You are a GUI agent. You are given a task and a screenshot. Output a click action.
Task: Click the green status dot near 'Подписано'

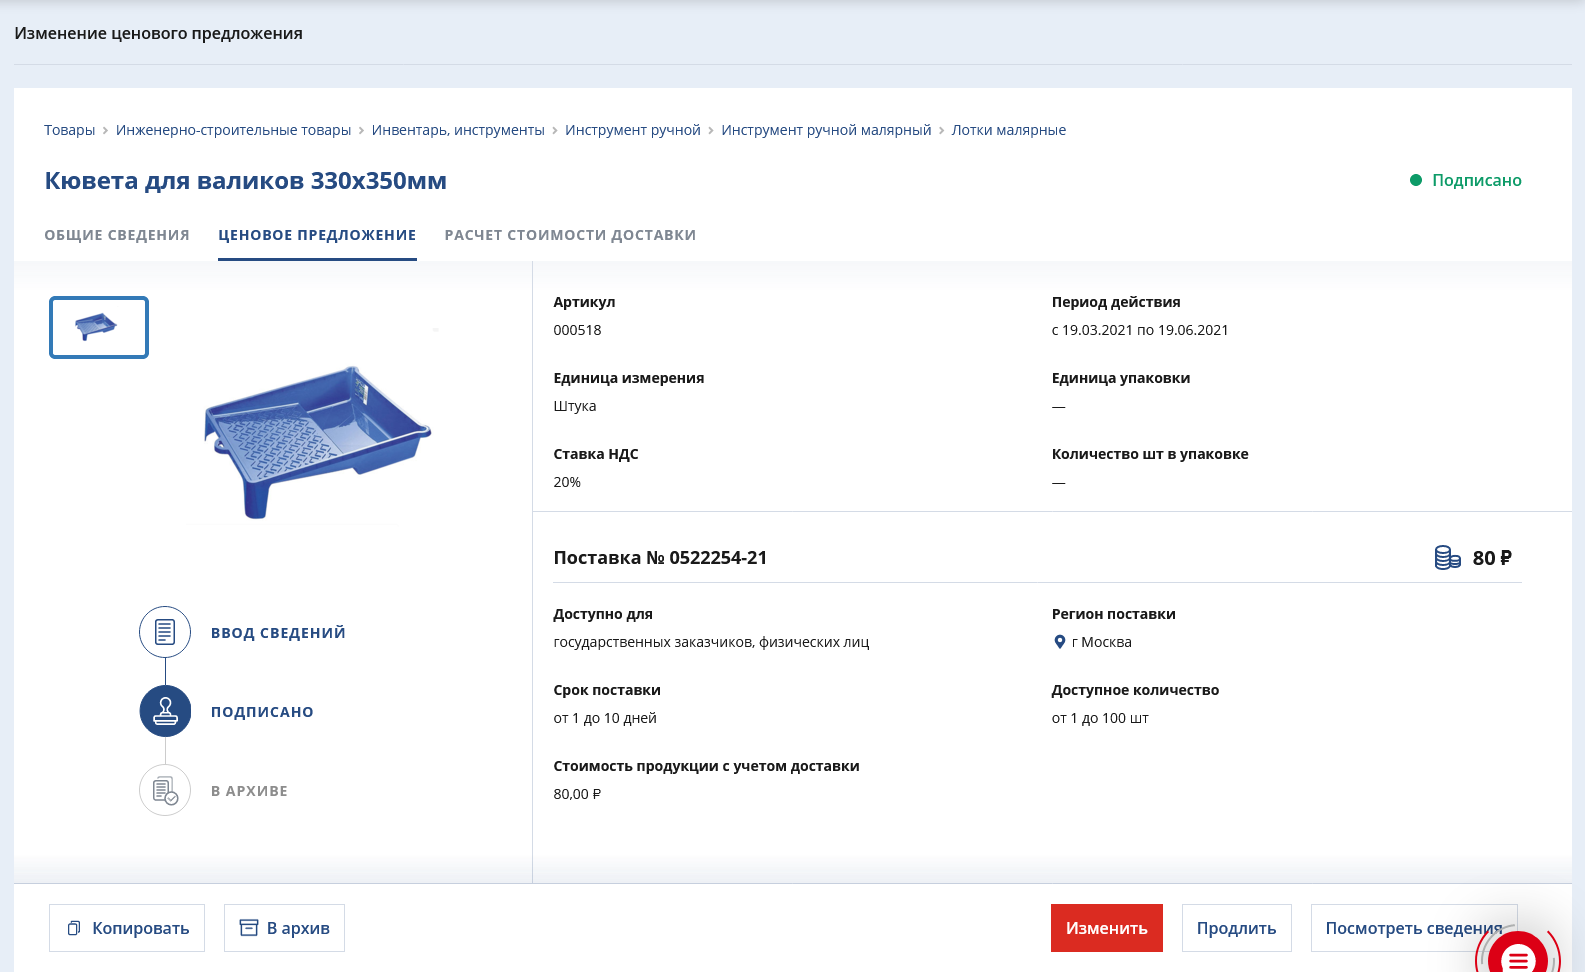pos(1416,180)
